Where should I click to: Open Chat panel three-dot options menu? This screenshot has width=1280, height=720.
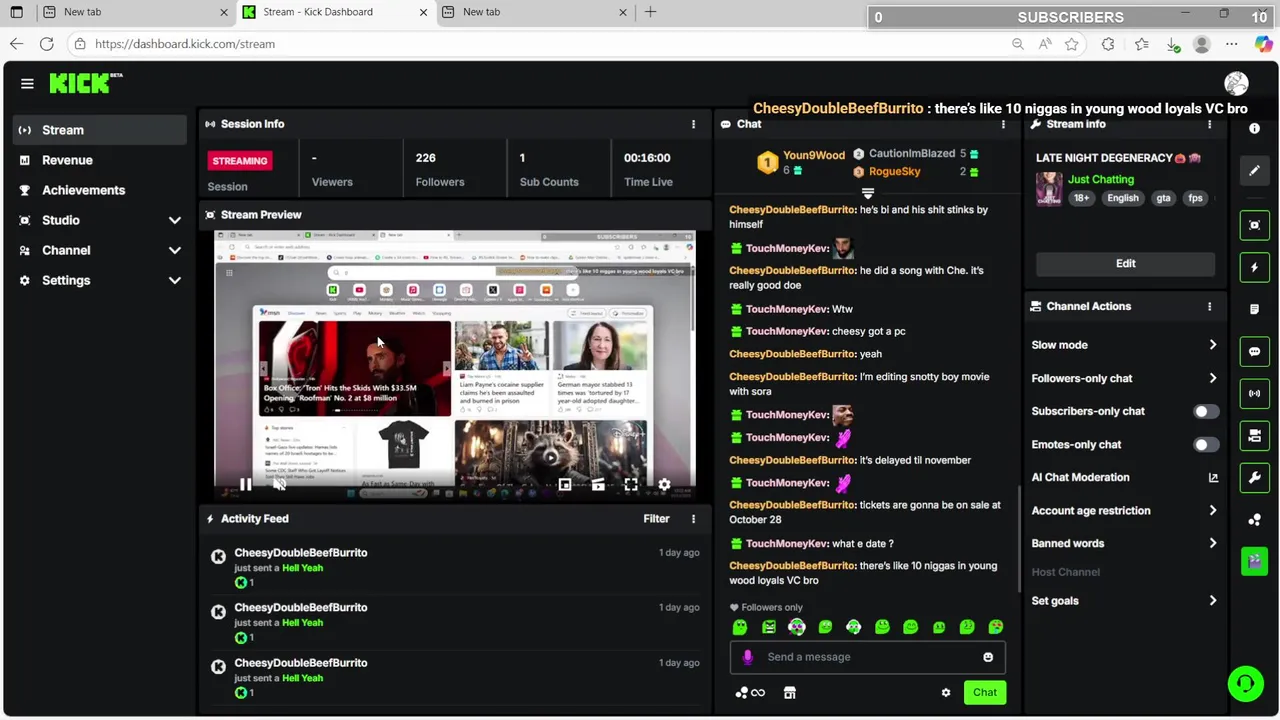coord(1003,124)
